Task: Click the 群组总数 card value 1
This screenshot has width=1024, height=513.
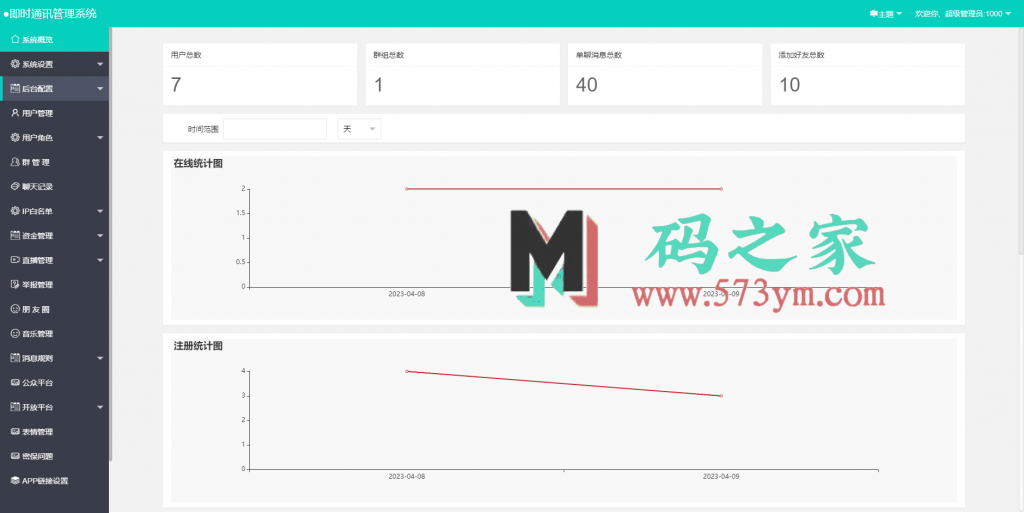Action: pos(378,85)
